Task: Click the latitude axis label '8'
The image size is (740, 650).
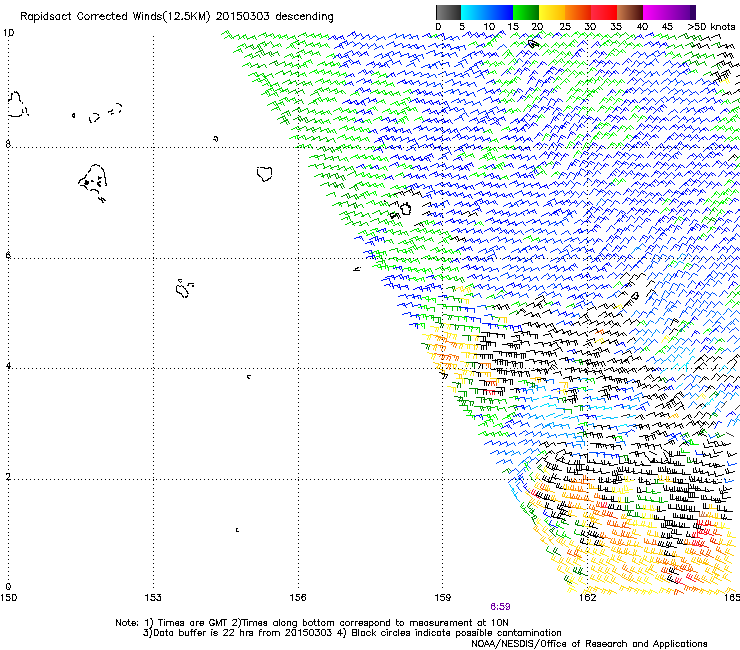Action: point(8,144)
